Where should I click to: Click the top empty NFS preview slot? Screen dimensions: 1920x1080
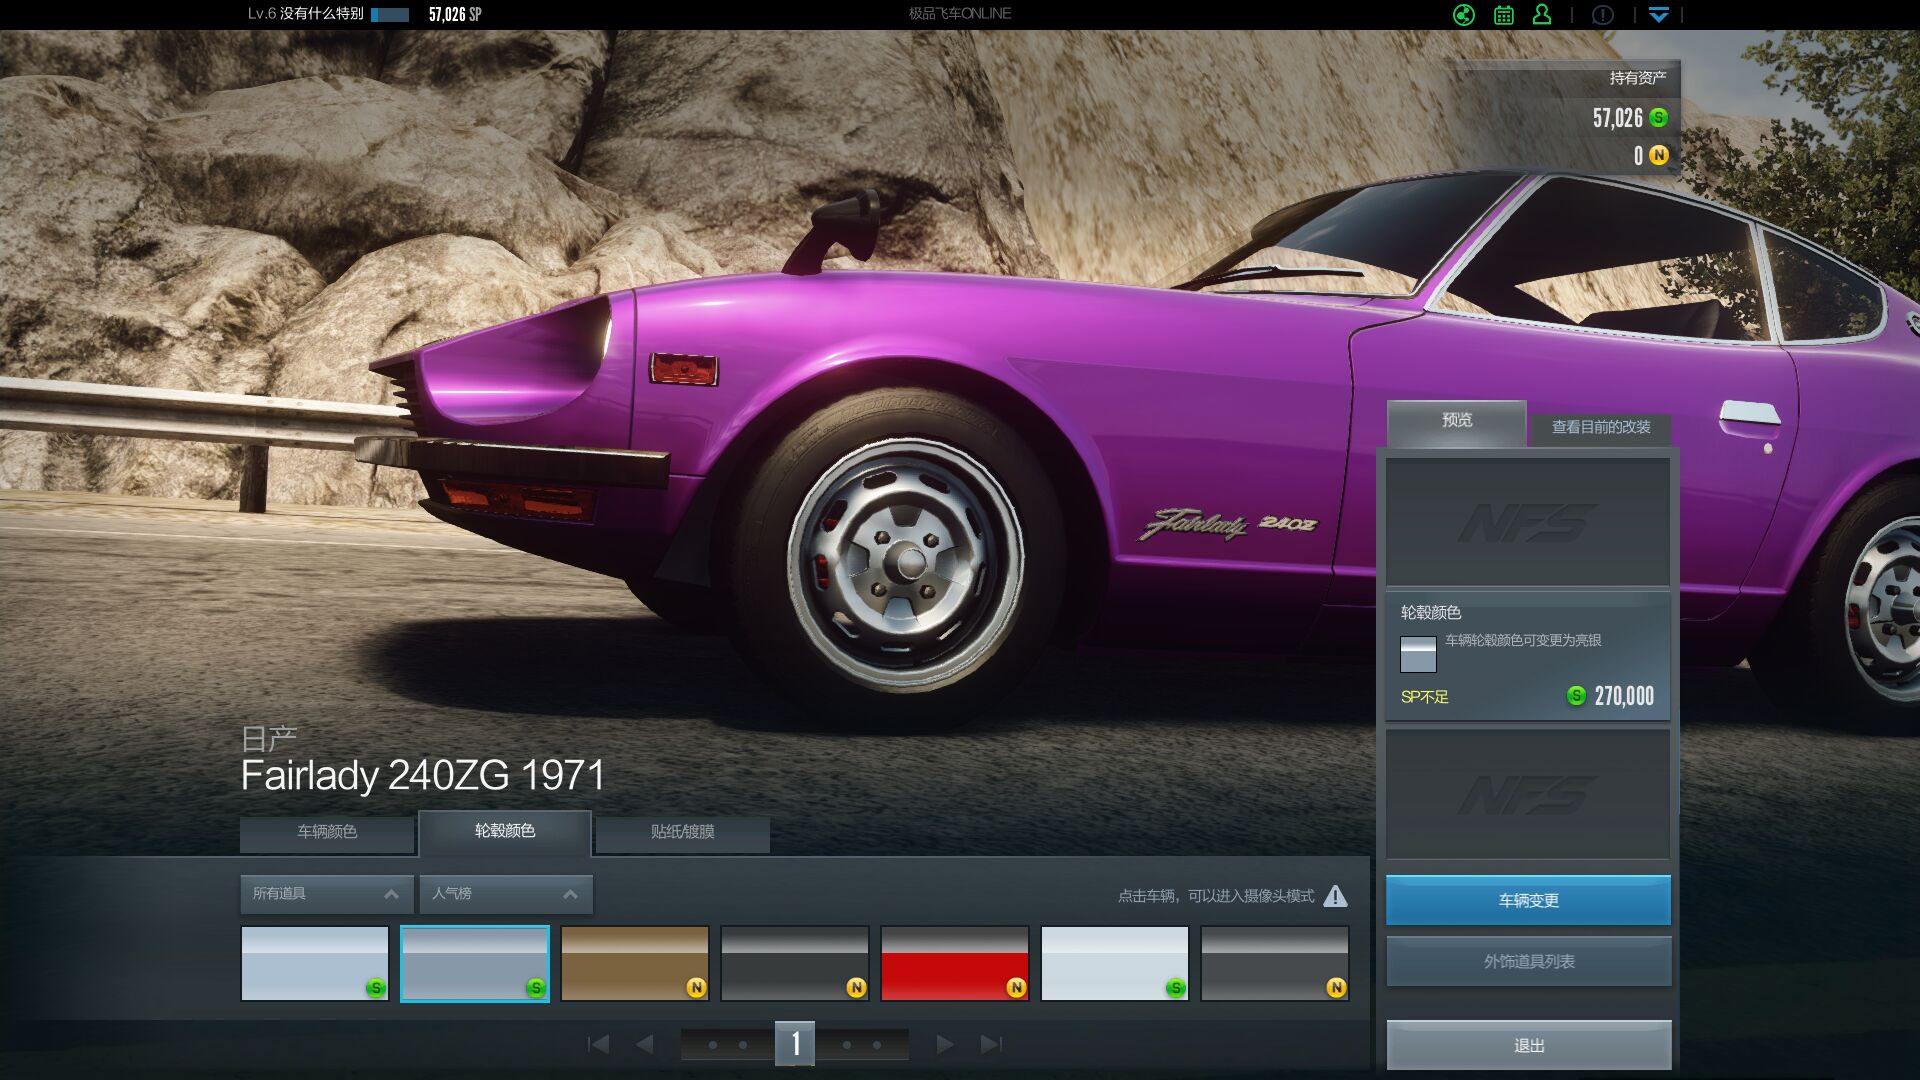1528,522
